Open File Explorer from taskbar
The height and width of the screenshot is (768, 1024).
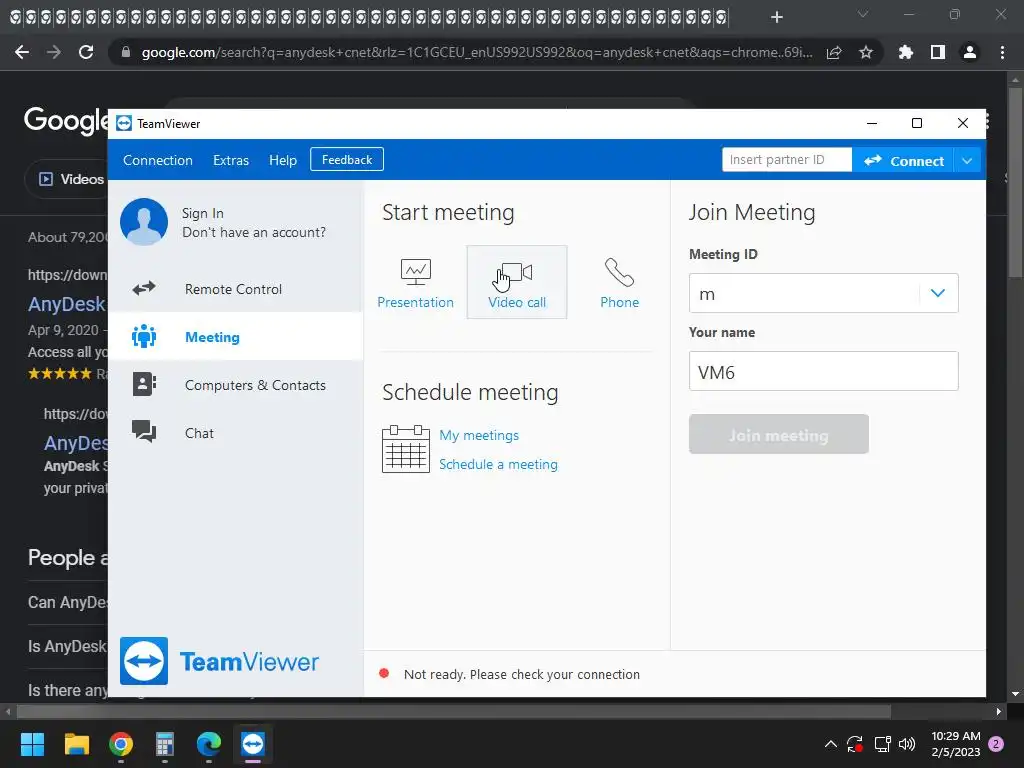pos(76,744)
